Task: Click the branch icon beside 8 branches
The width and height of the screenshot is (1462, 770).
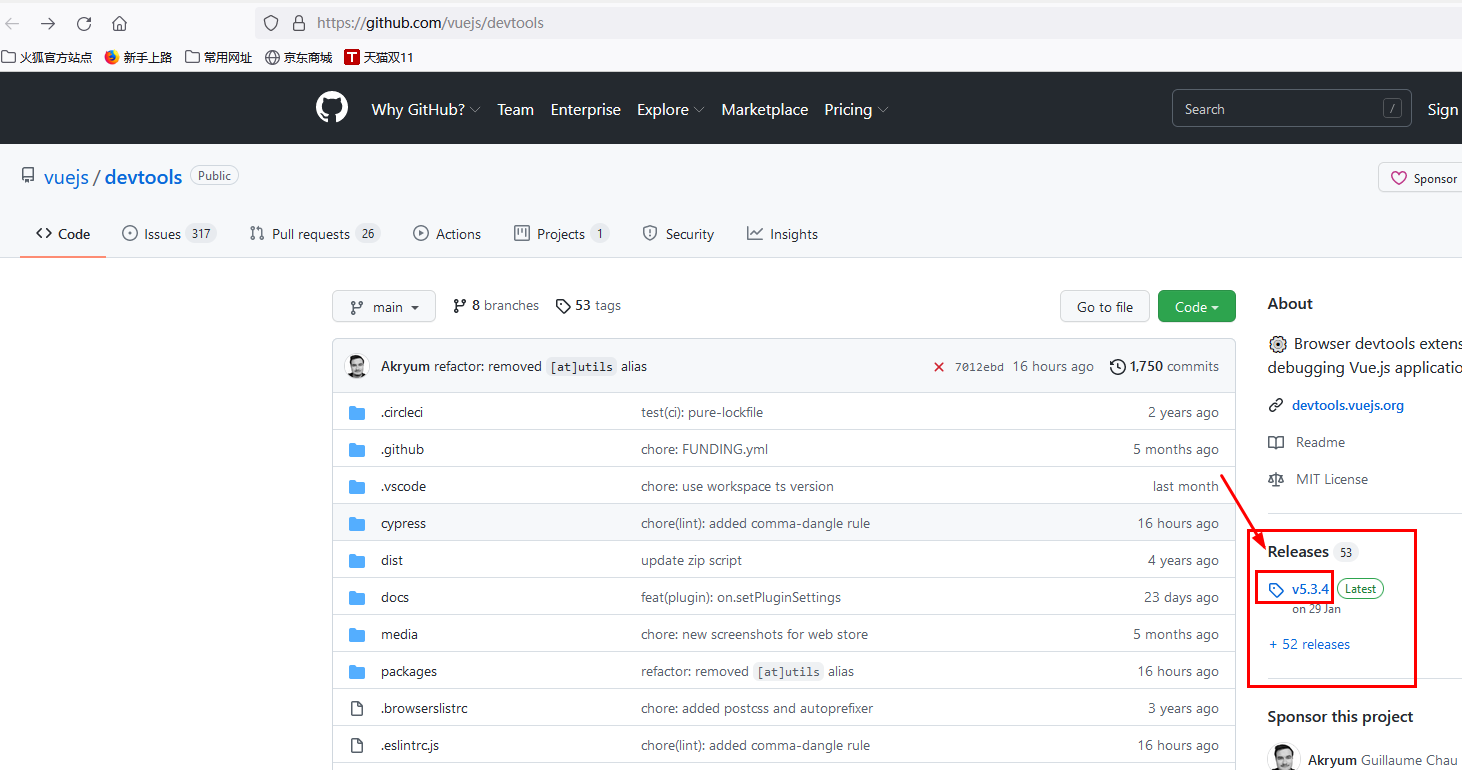Action: (x=460, y=305)
